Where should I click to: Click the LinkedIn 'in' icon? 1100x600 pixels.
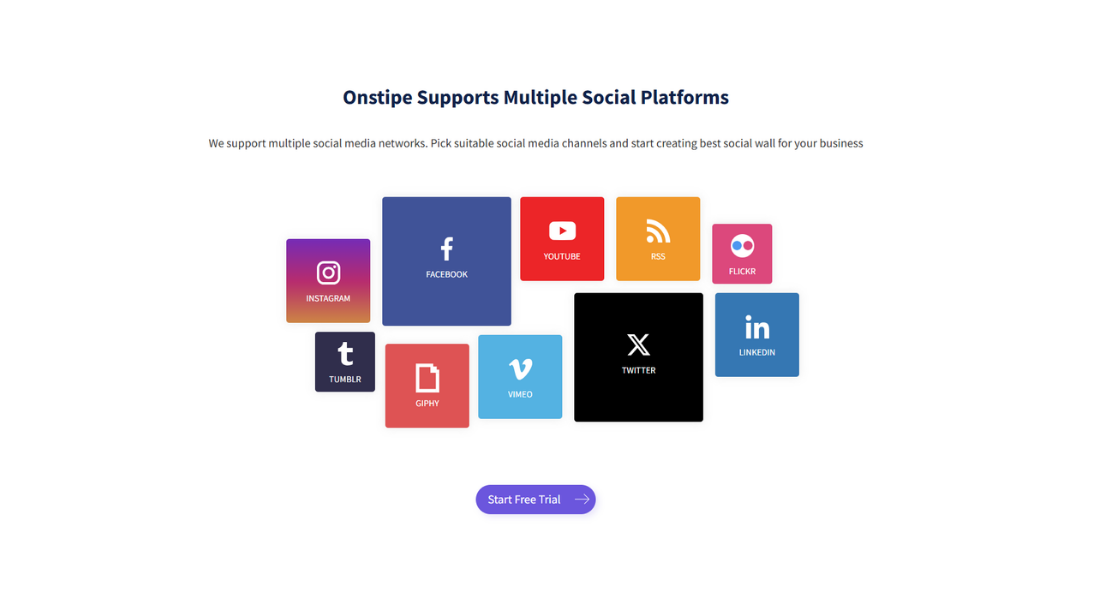pyautogui.click(x=757, y=327)
